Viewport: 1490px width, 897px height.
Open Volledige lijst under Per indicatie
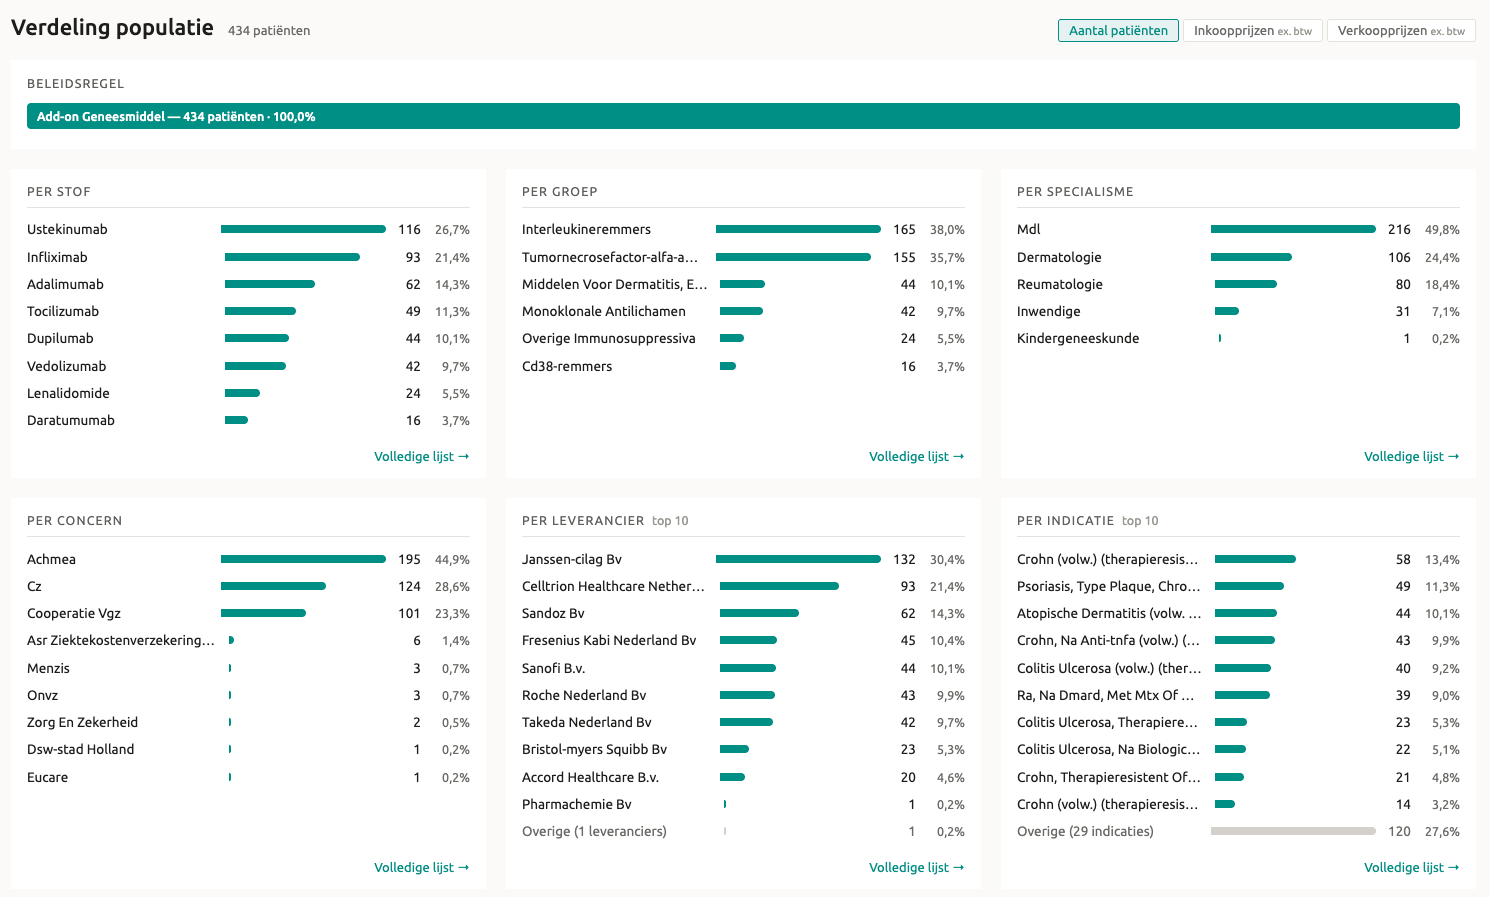[1411, 868]
